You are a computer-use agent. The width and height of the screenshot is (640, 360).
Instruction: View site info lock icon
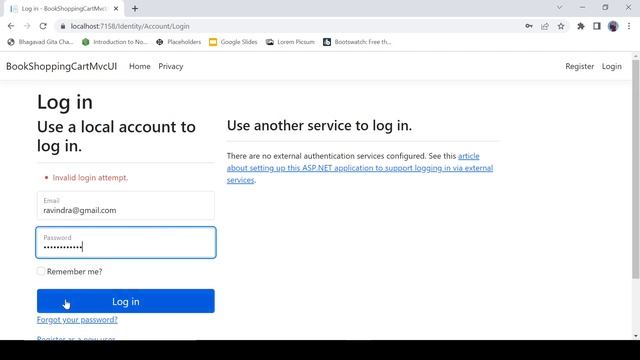coord(62,26)
